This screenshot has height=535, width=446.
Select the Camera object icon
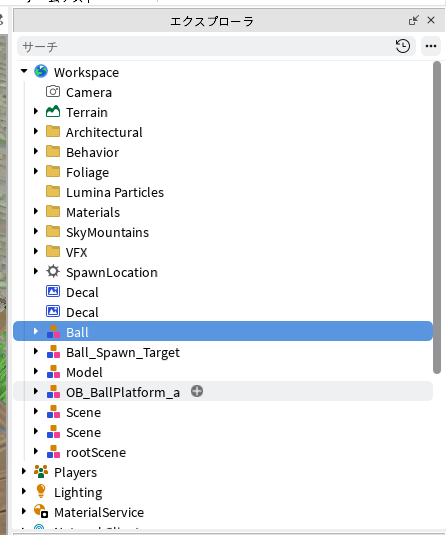[53, 92]
